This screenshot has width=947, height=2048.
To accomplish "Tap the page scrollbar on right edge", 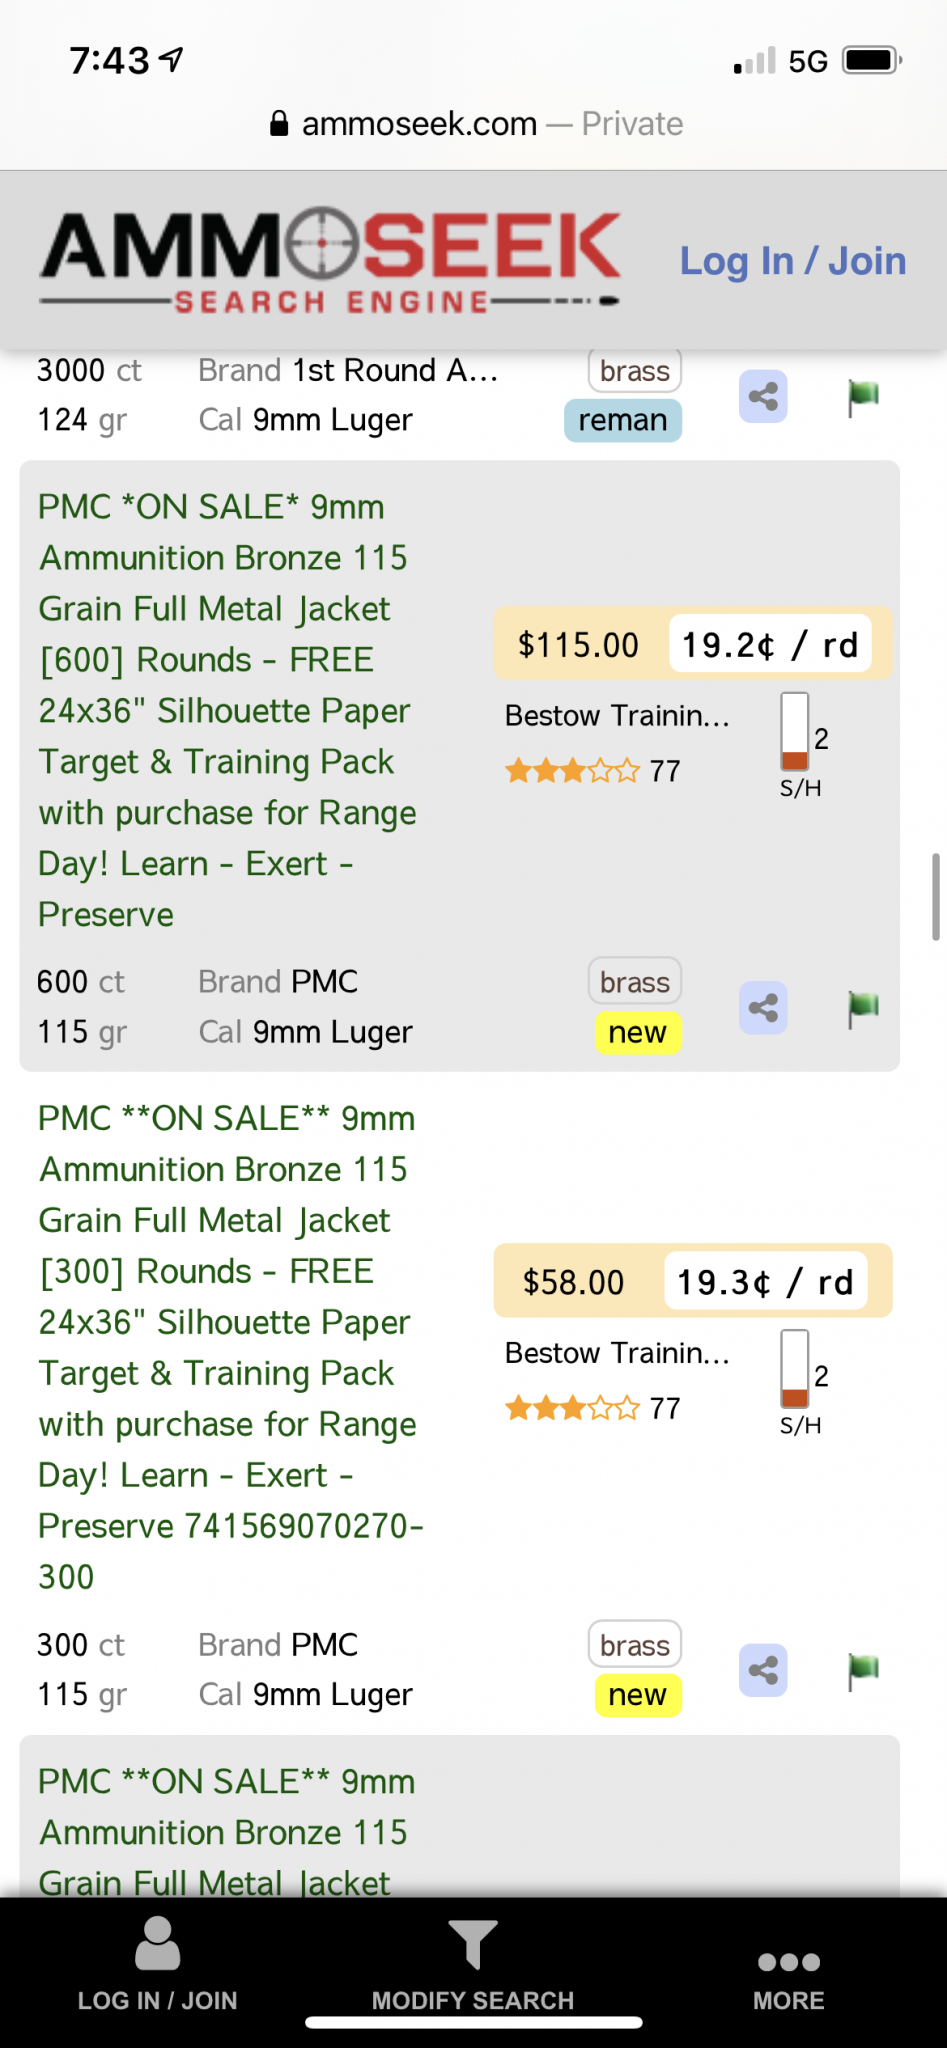I will (x=935, y=896).
